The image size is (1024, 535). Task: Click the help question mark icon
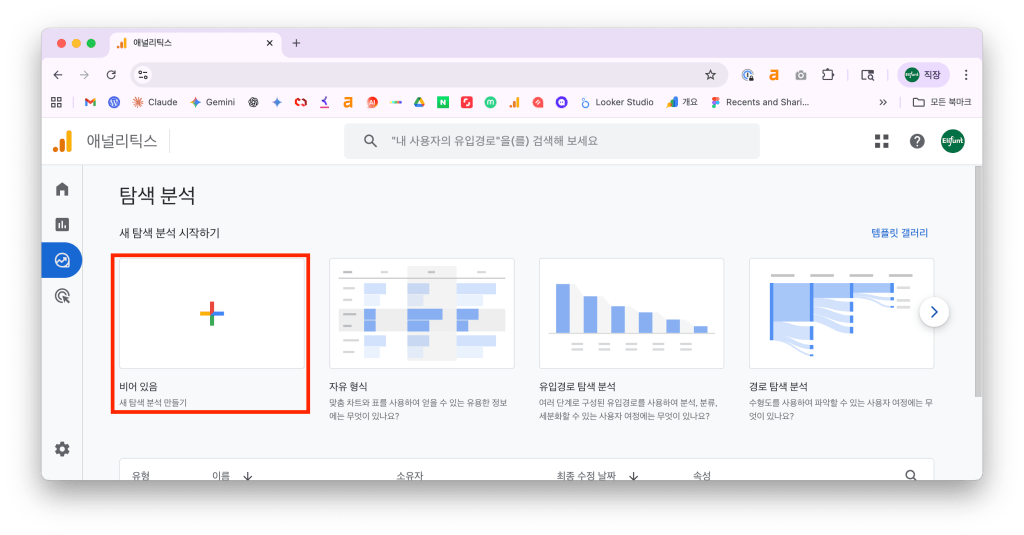917,141
